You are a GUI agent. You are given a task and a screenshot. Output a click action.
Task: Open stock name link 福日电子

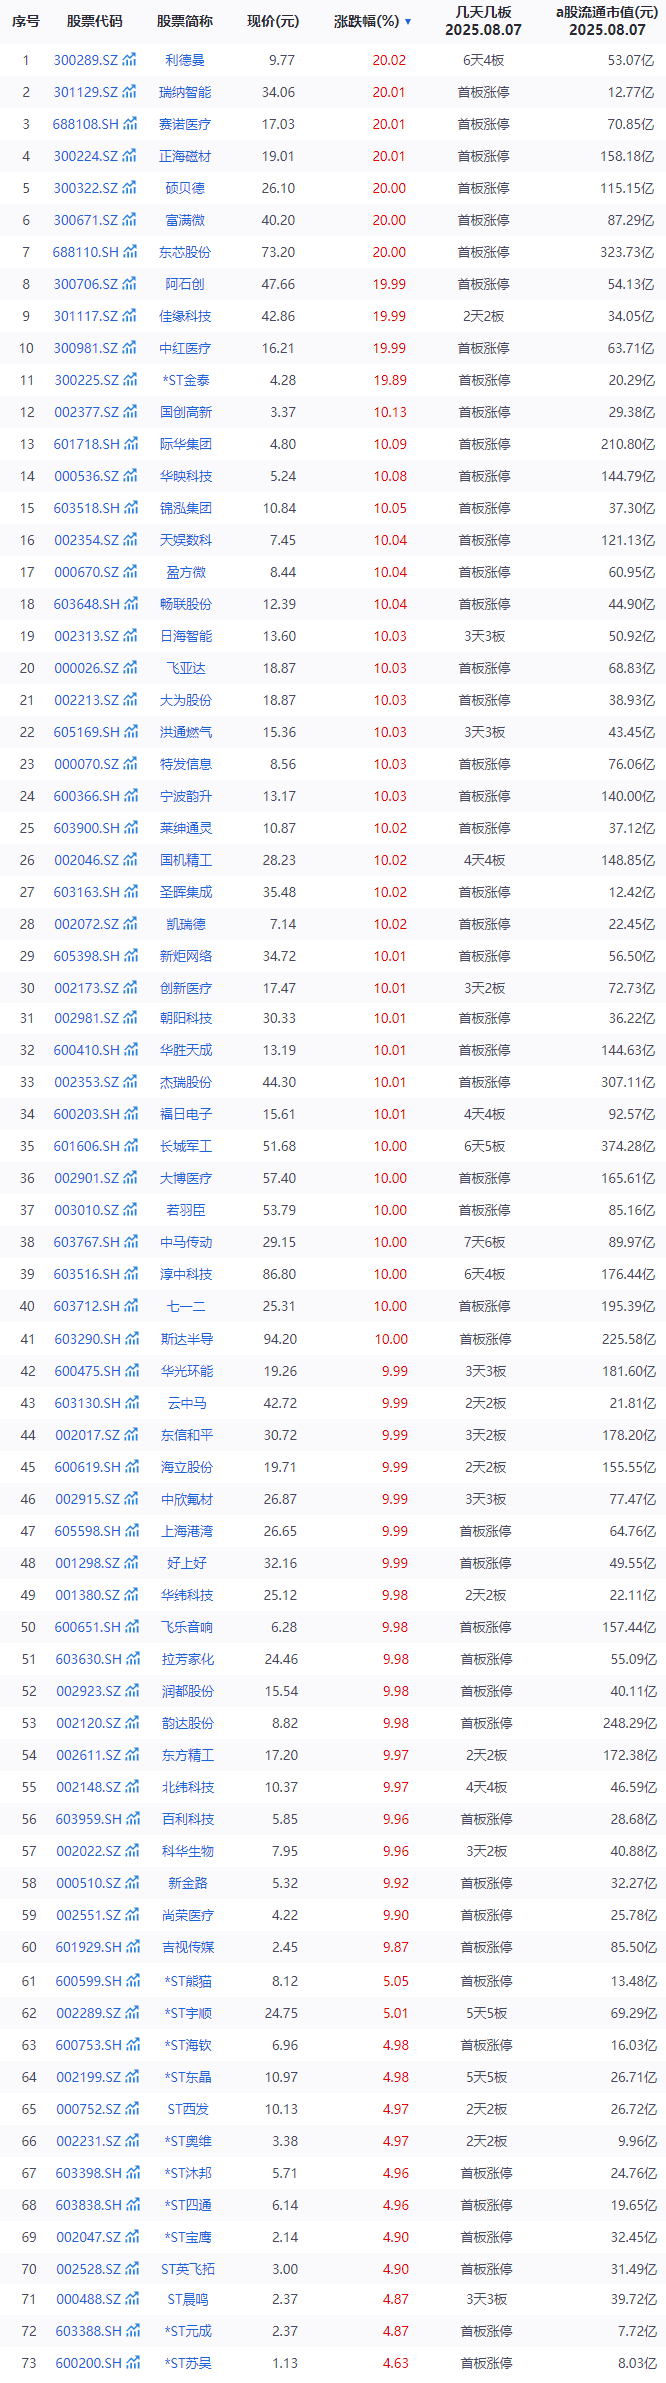click(x=186, y=1114)
